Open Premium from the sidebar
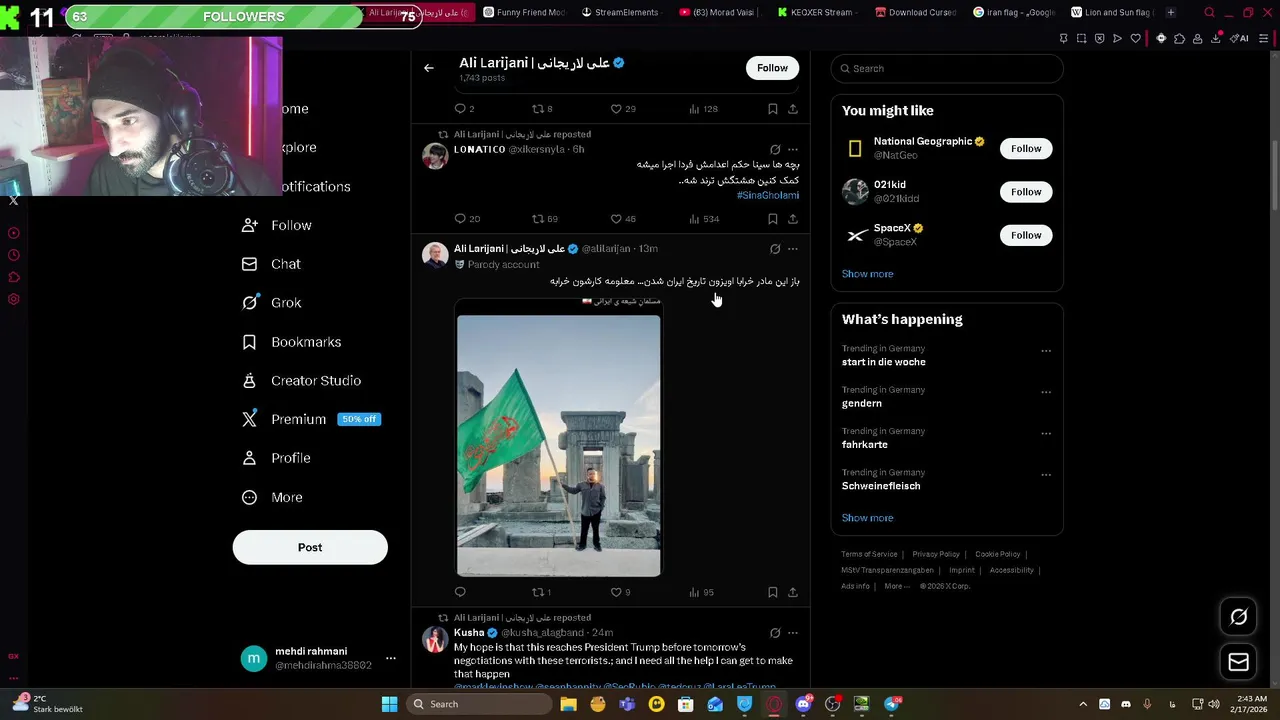The height and width of the screenshot is (720, 1280). [x=310, y=419]
